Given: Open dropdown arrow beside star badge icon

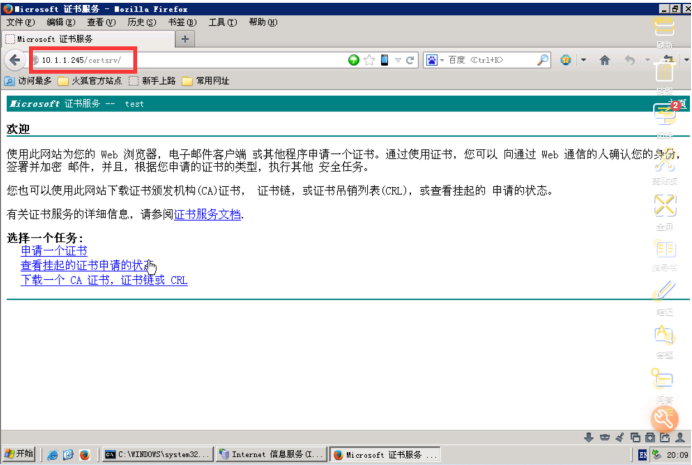Looking at the screenshot, I should click(x=583, y=60).
